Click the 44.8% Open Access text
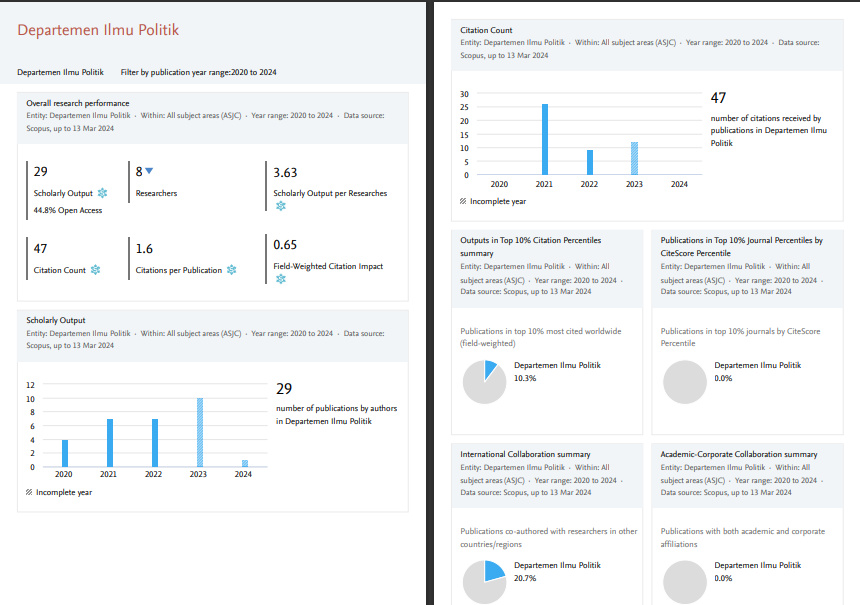This screenshot has height=605, width=860. (x=67, y=210)
